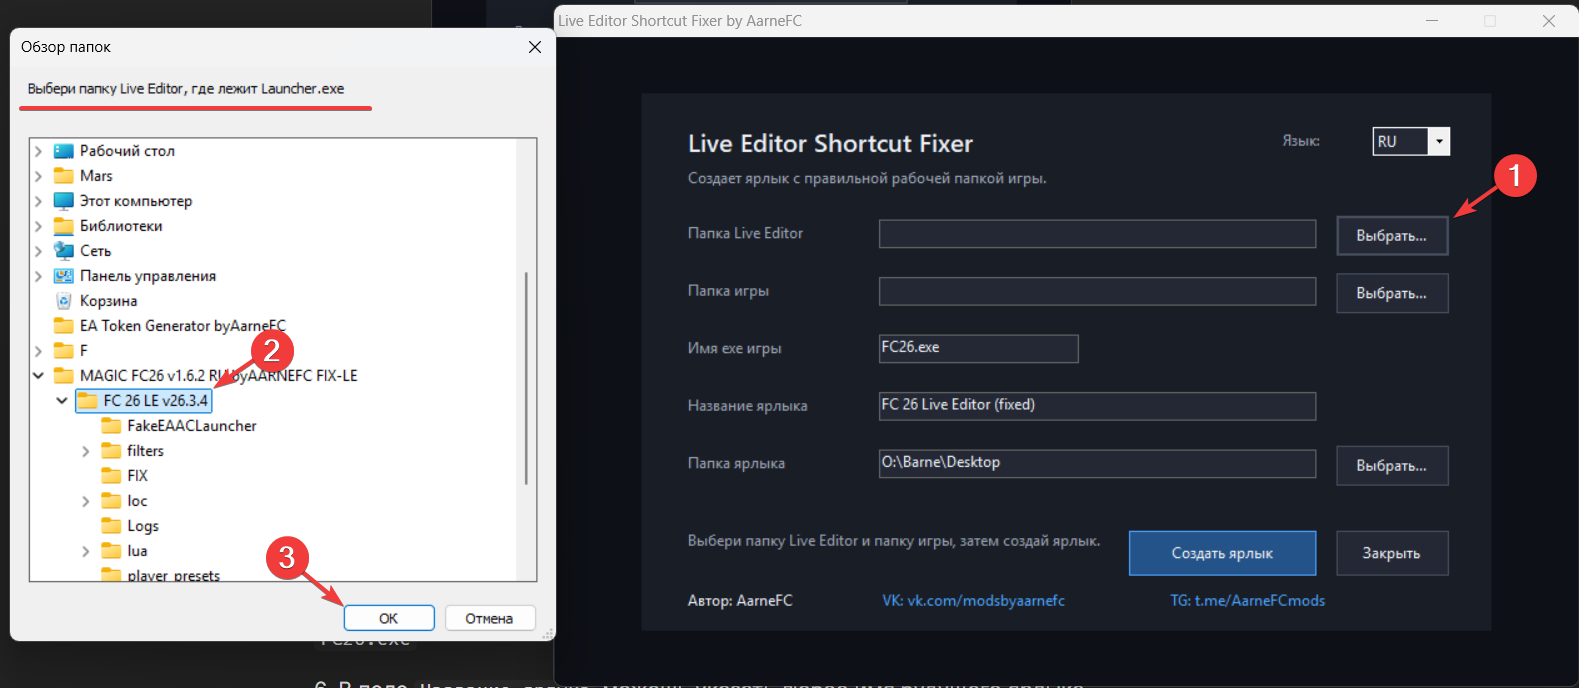Expand the Mars tree node
The image size is (1579, 688).
(x=39, y=176)
